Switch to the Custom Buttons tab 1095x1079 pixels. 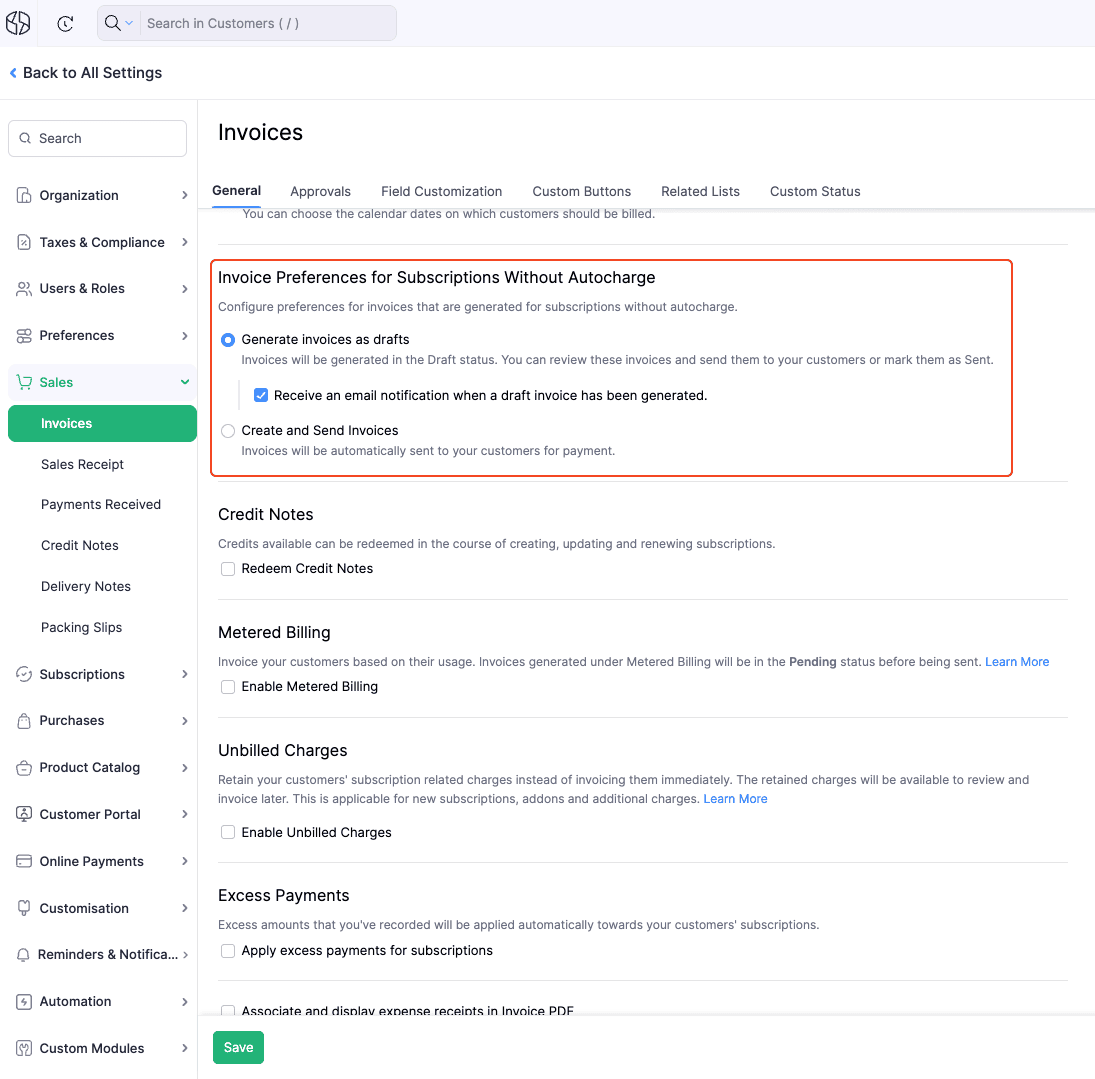click(581, 191)
